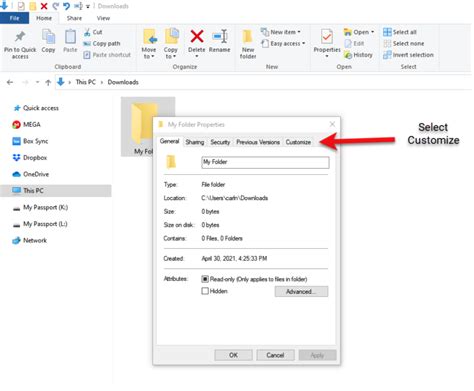Open Dropbox in the navigation pane
This screenshot has height=391, width=474.
[30, 157]
